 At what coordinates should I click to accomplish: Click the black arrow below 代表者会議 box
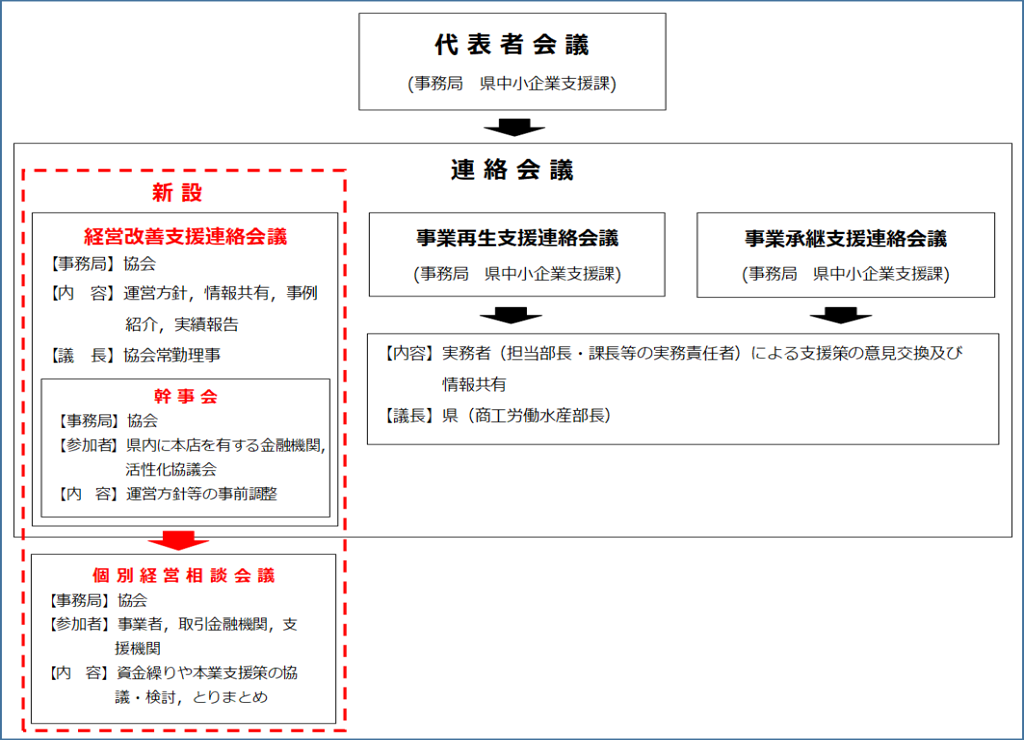tap(513, 127)
